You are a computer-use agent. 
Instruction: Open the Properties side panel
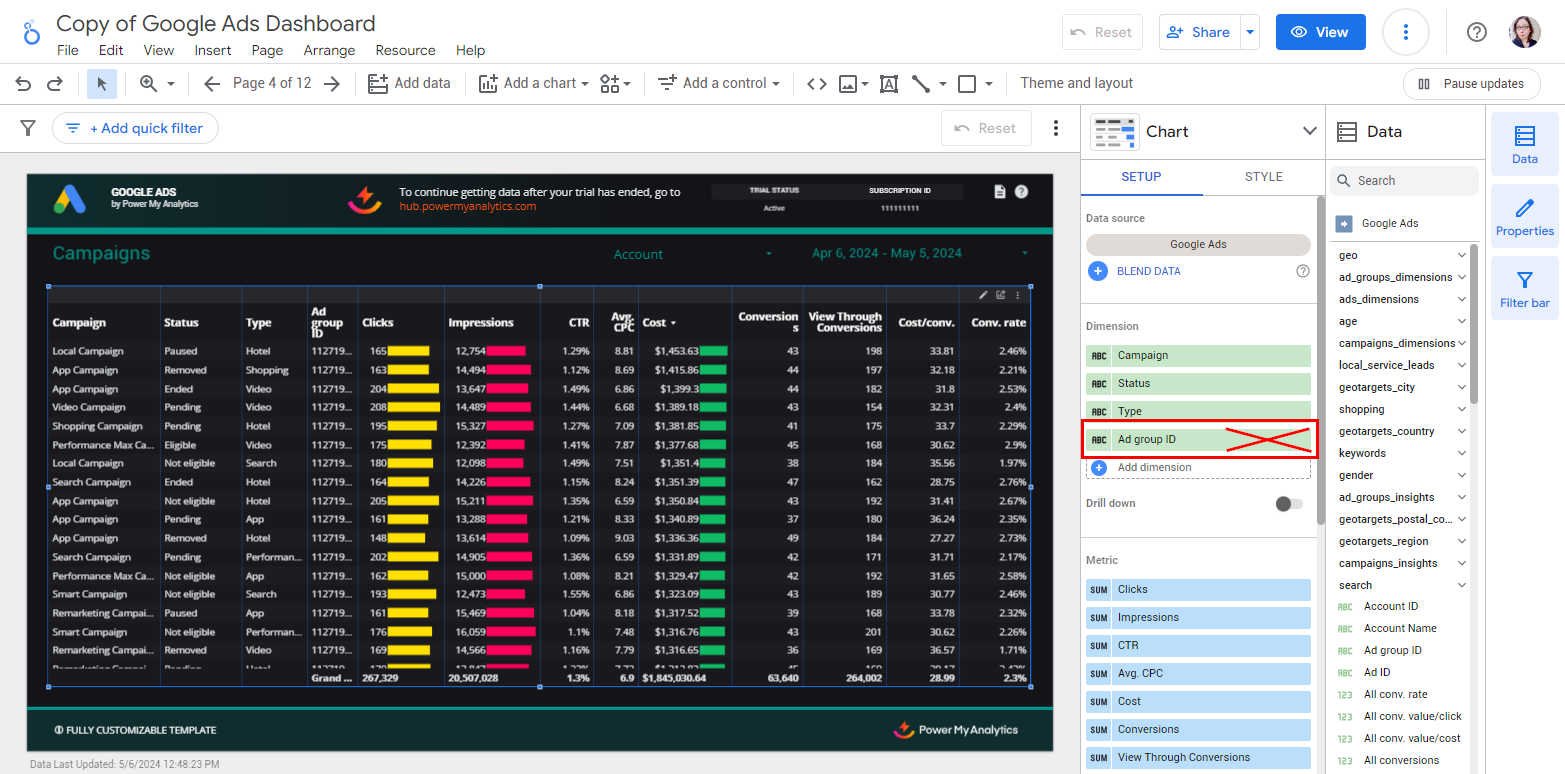pyautogui.click(x=1524, y=216)
